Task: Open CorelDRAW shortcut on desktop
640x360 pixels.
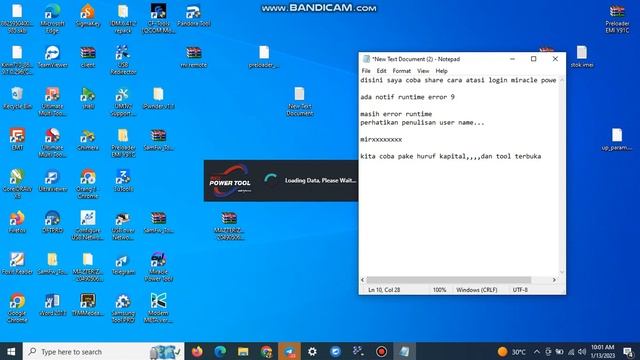Action: [17, 184]
